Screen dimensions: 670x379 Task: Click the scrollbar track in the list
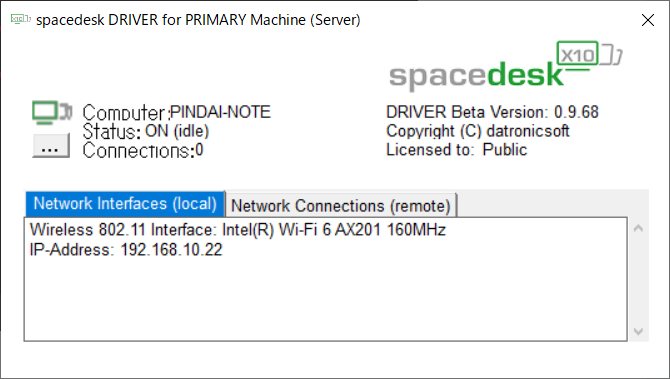tap(638, 280)
